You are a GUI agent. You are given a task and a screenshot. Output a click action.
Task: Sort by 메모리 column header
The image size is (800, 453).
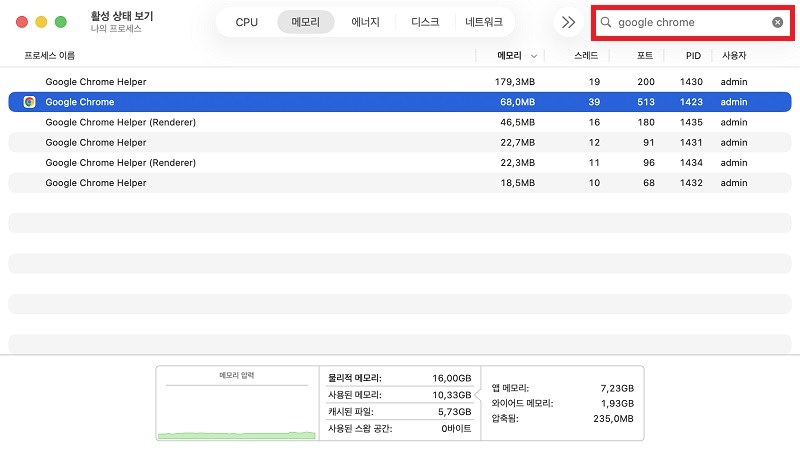509,56
